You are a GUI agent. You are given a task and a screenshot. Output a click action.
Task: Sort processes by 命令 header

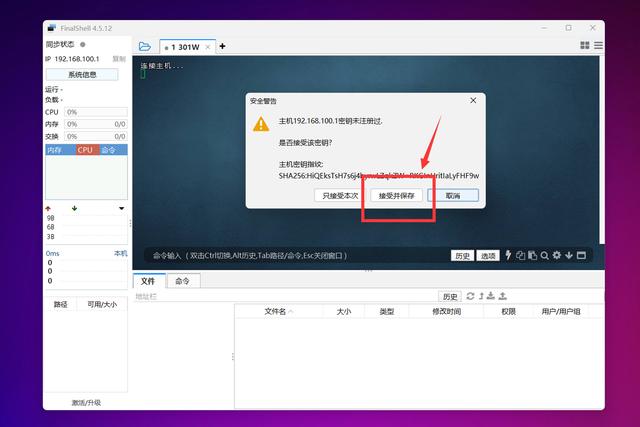pos(113,150)
